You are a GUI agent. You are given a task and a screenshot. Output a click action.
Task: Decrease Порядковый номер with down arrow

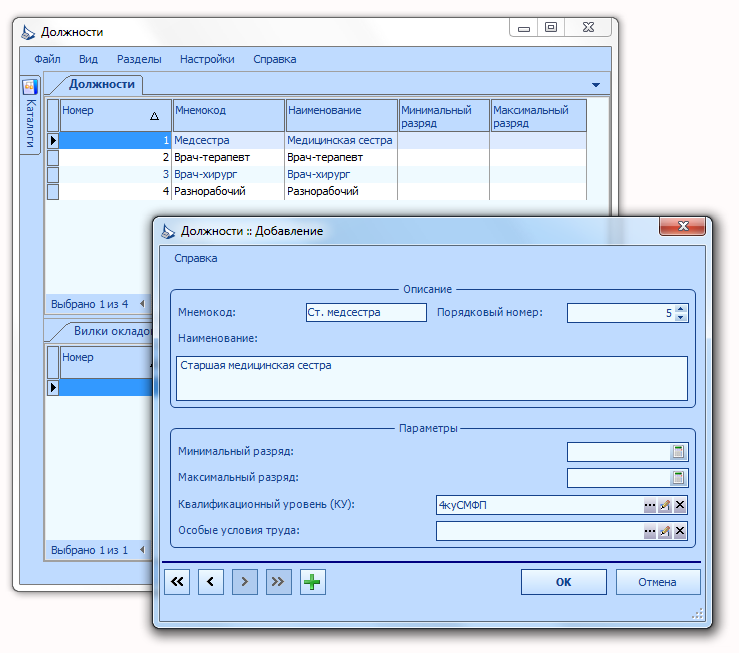[681, 318]
